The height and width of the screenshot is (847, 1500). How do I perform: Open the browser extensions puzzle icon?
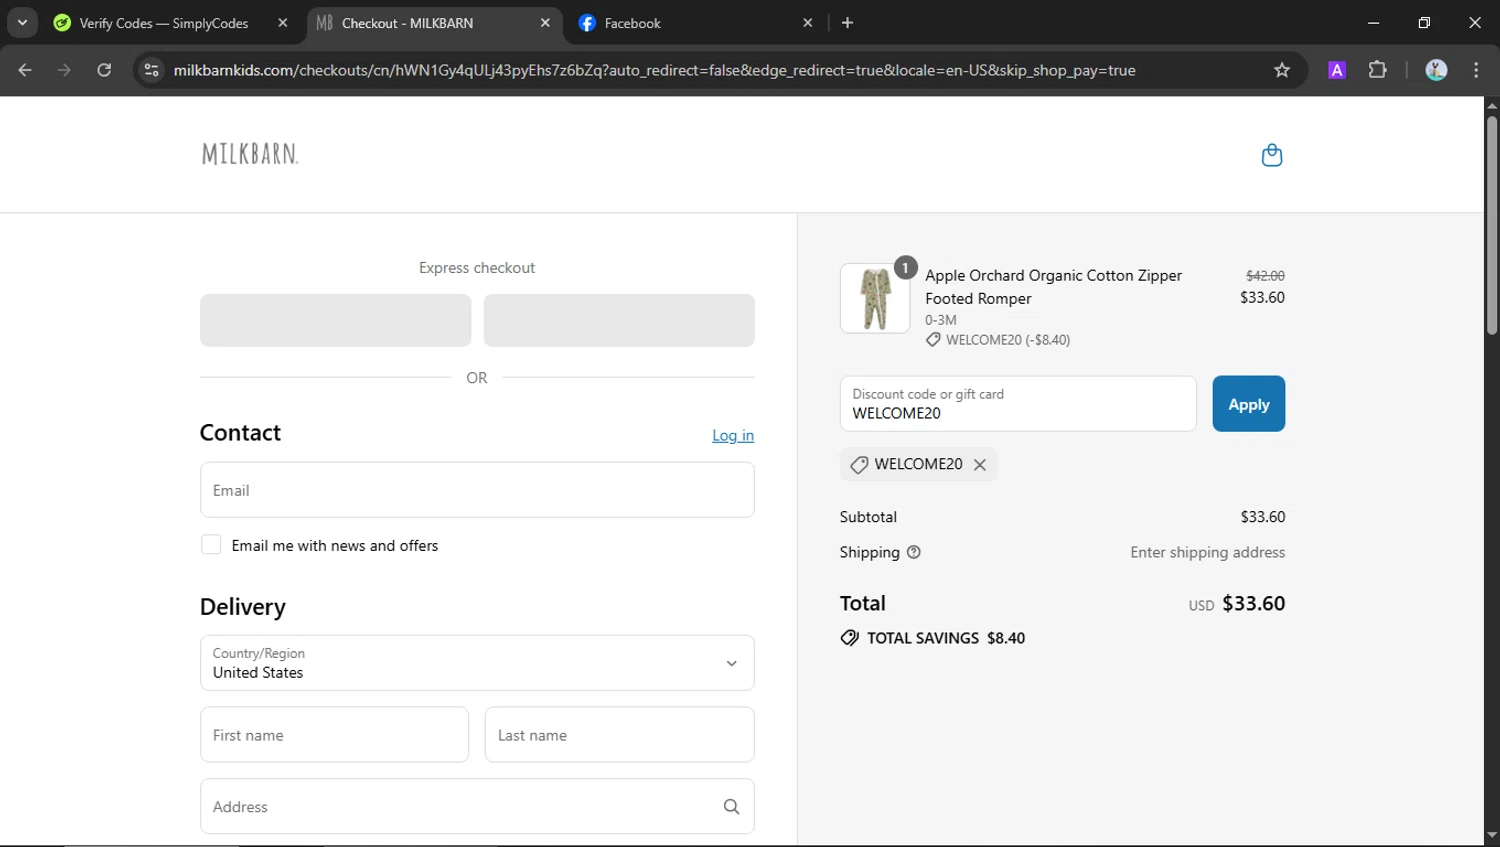pyautogui.click(x=1378, y=70)
